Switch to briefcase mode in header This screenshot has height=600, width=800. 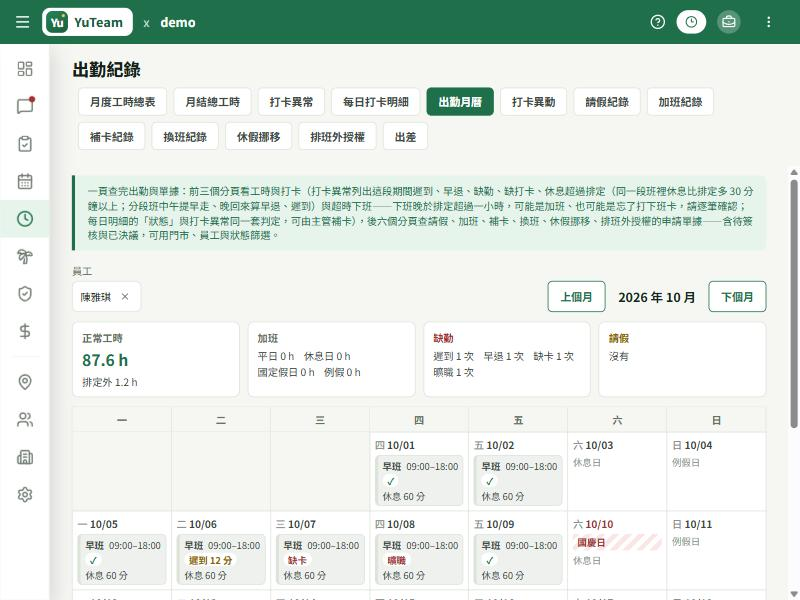tap(729, 22)
